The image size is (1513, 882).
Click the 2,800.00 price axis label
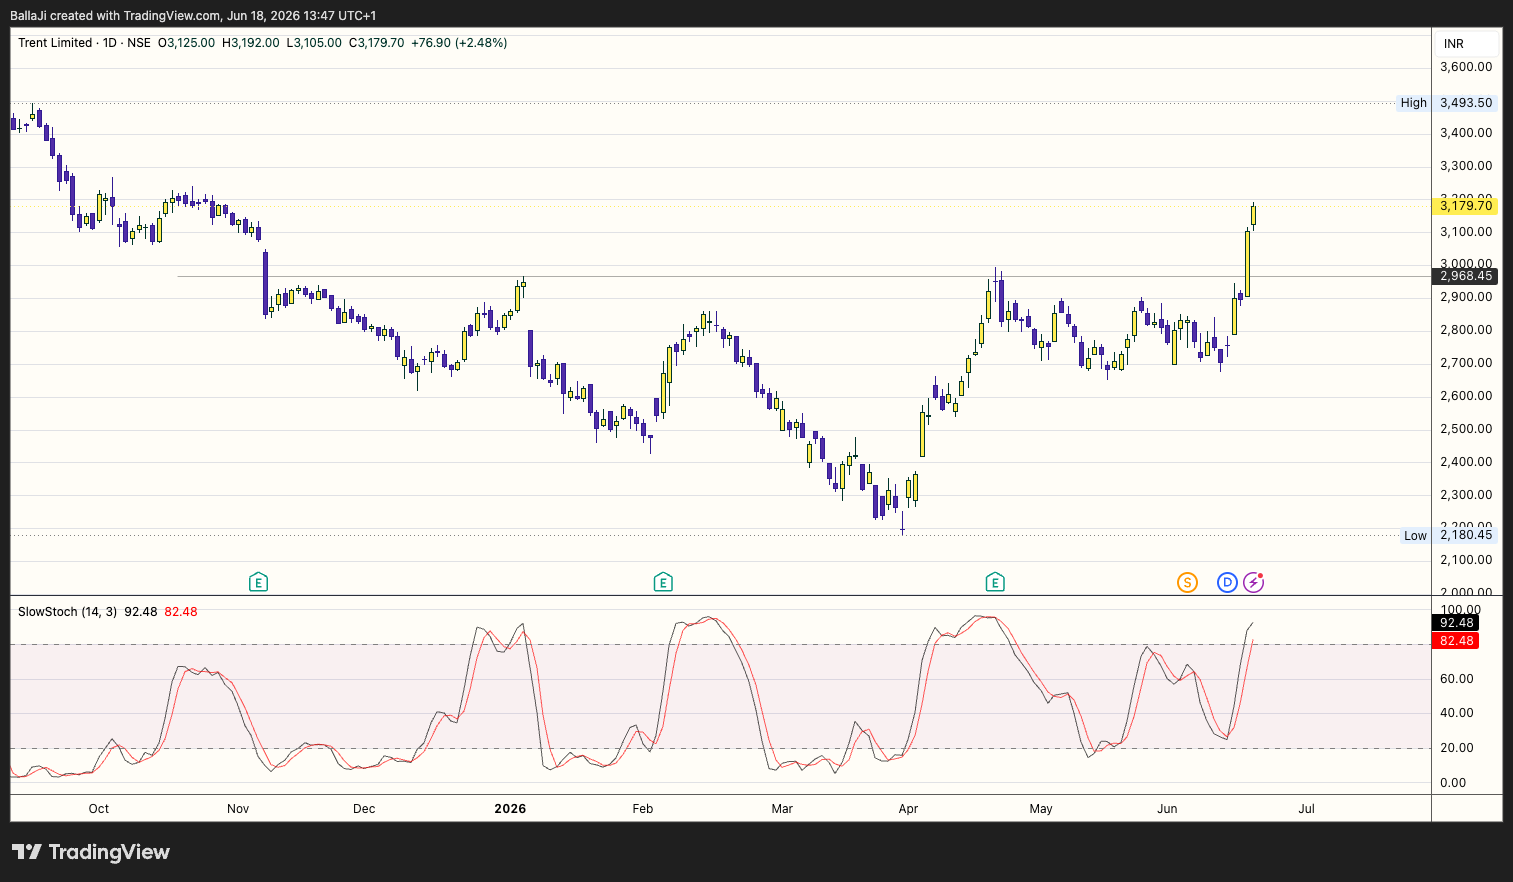(x=1466, y=330)
